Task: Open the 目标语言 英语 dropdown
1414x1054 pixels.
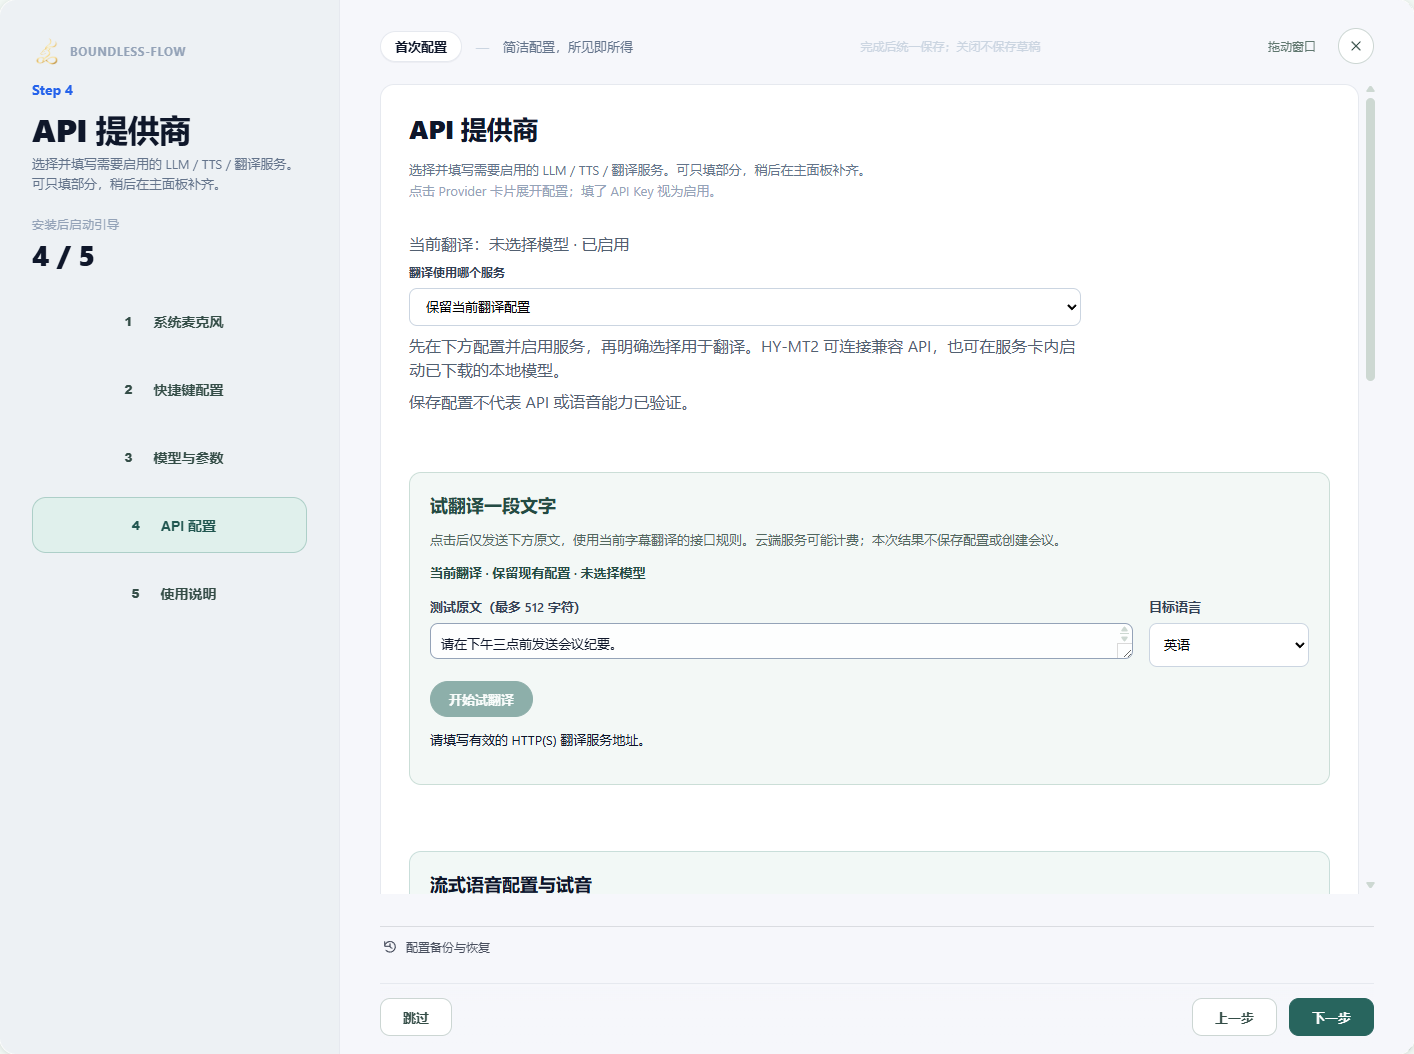Action: pos(1228,645)
